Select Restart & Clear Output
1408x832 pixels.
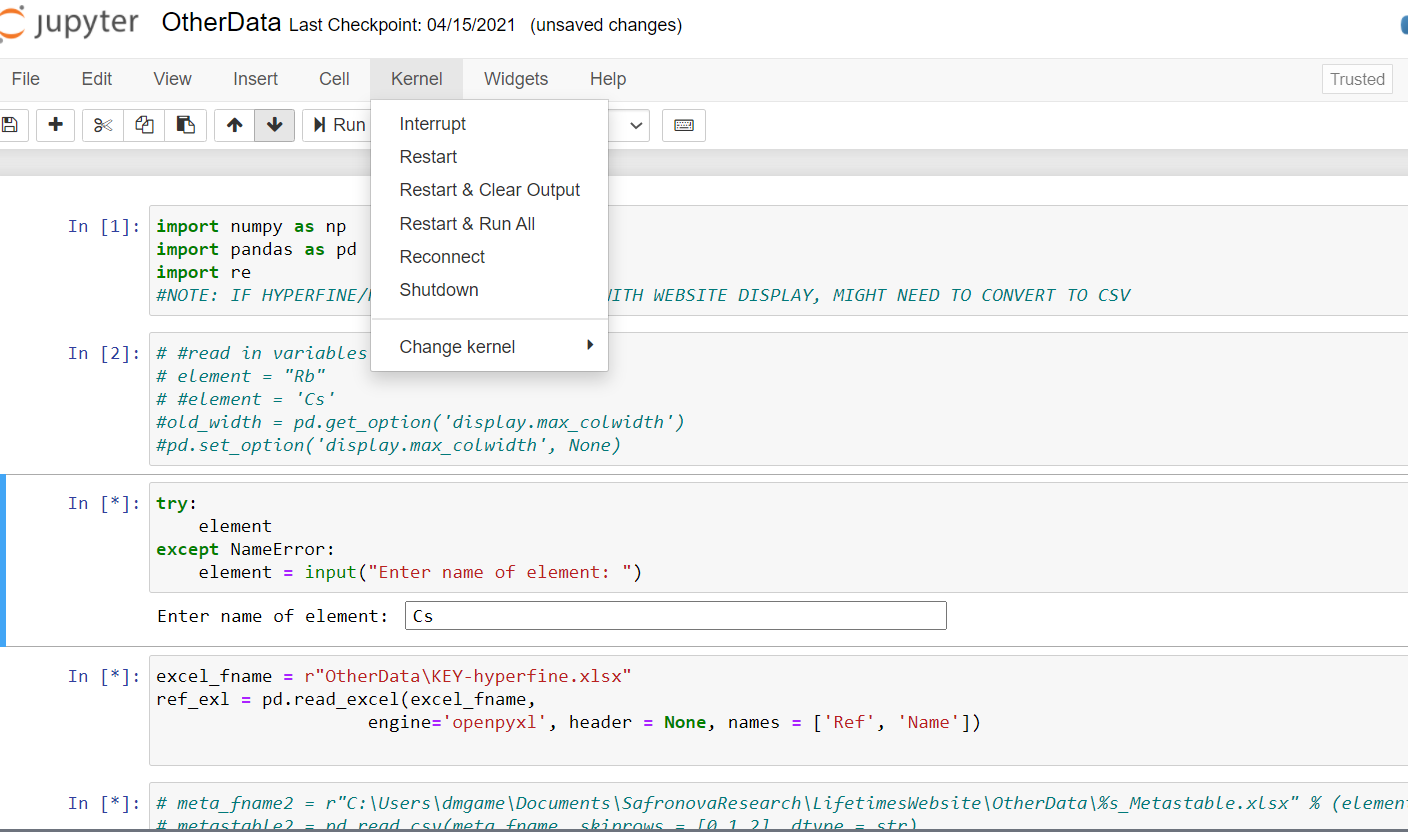point(489,190)
